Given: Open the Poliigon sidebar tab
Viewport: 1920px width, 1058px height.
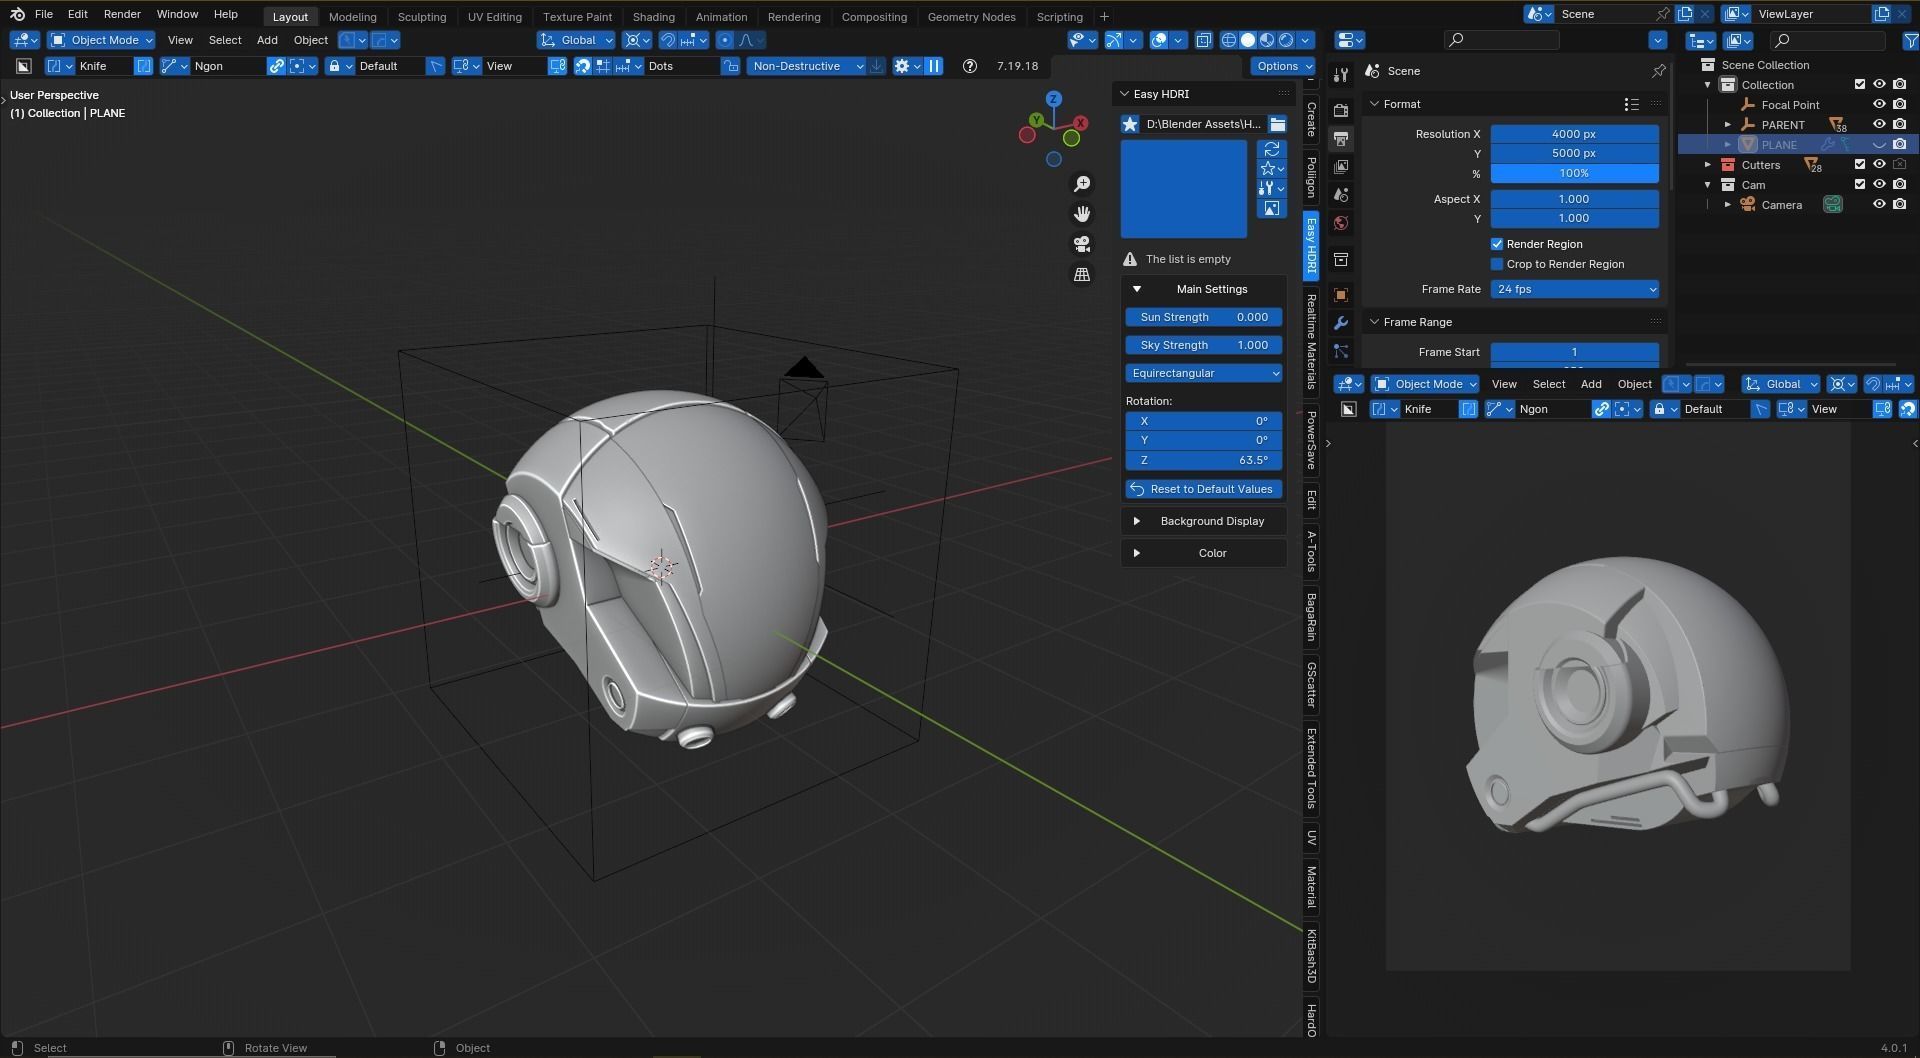Looking at the screenshot, I should pos(1311,177).
